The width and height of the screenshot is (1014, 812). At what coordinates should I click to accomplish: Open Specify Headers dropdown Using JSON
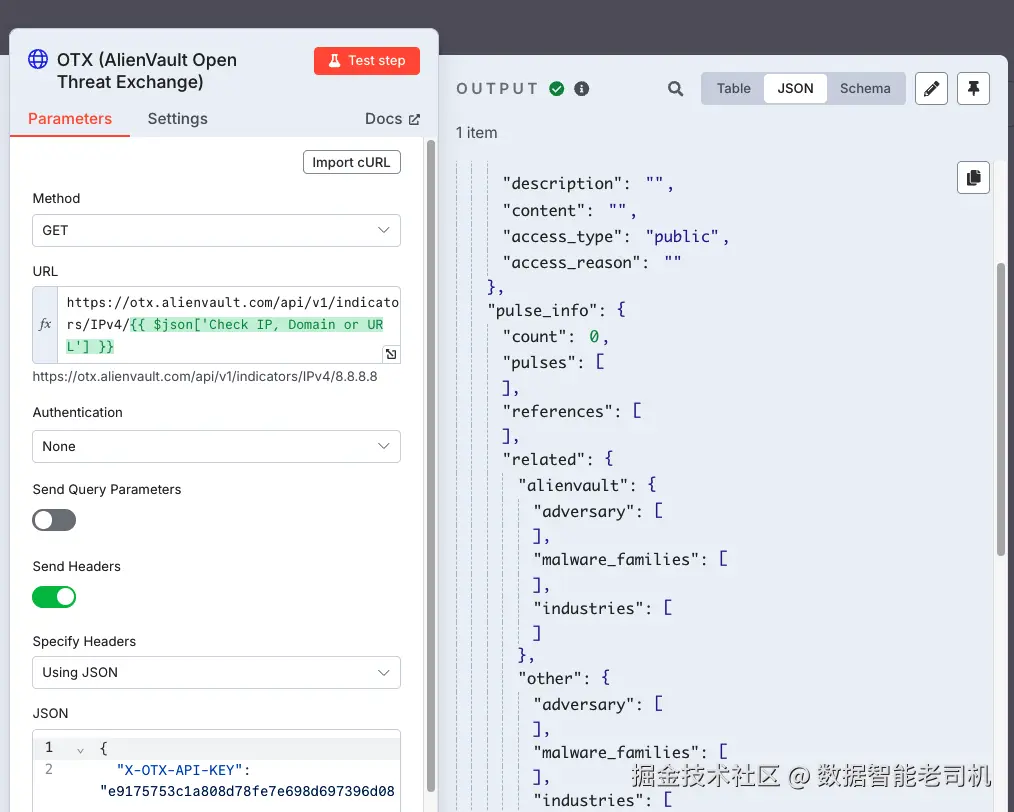[x=216, y=672]
